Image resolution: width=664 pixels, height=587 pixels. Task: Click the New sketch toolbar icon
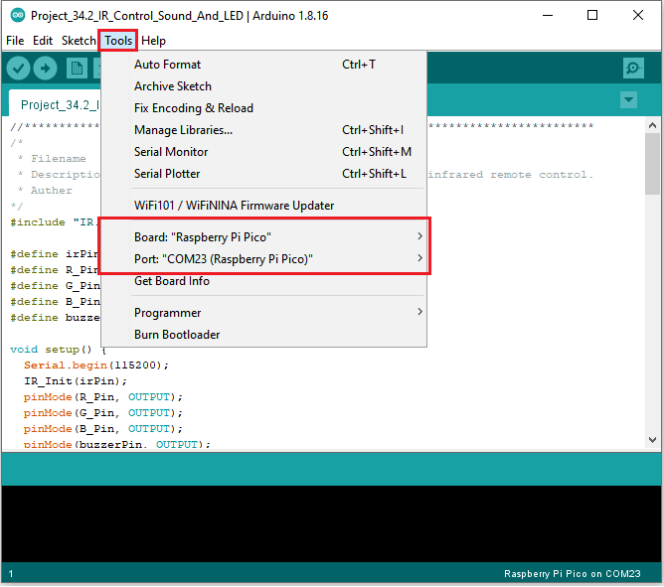(x=77, y=68)
